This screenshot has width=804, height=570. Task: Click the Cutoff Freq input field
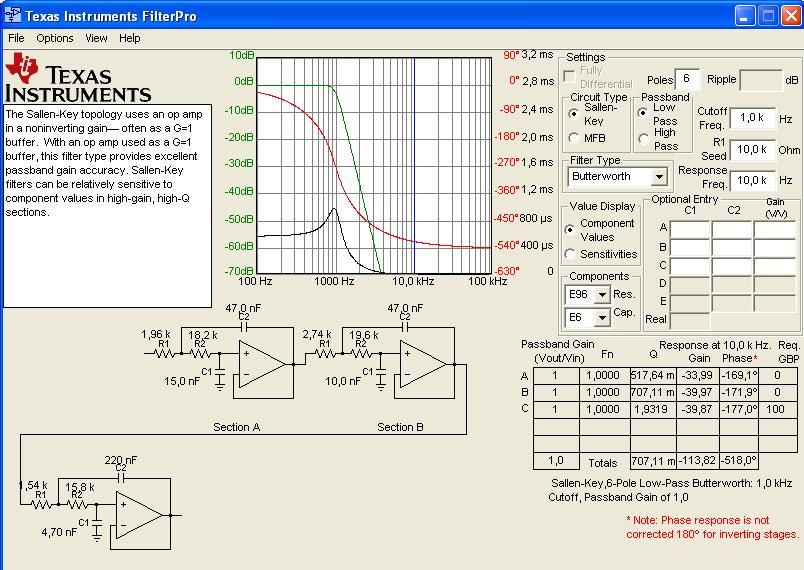click(x=753, y=118)
